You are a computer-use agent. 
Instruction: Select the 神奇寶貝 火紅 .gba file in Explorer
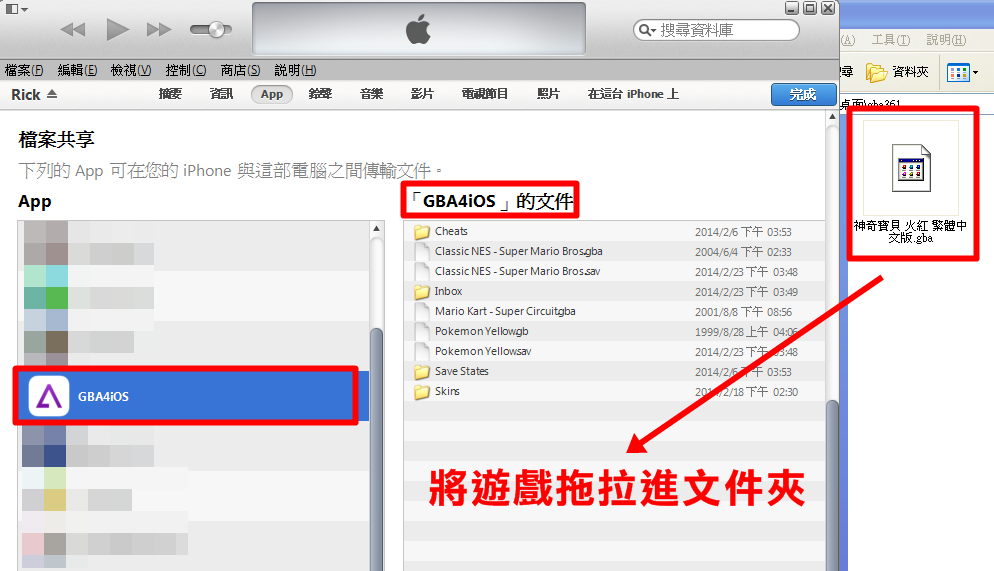[x=911, y=184]
